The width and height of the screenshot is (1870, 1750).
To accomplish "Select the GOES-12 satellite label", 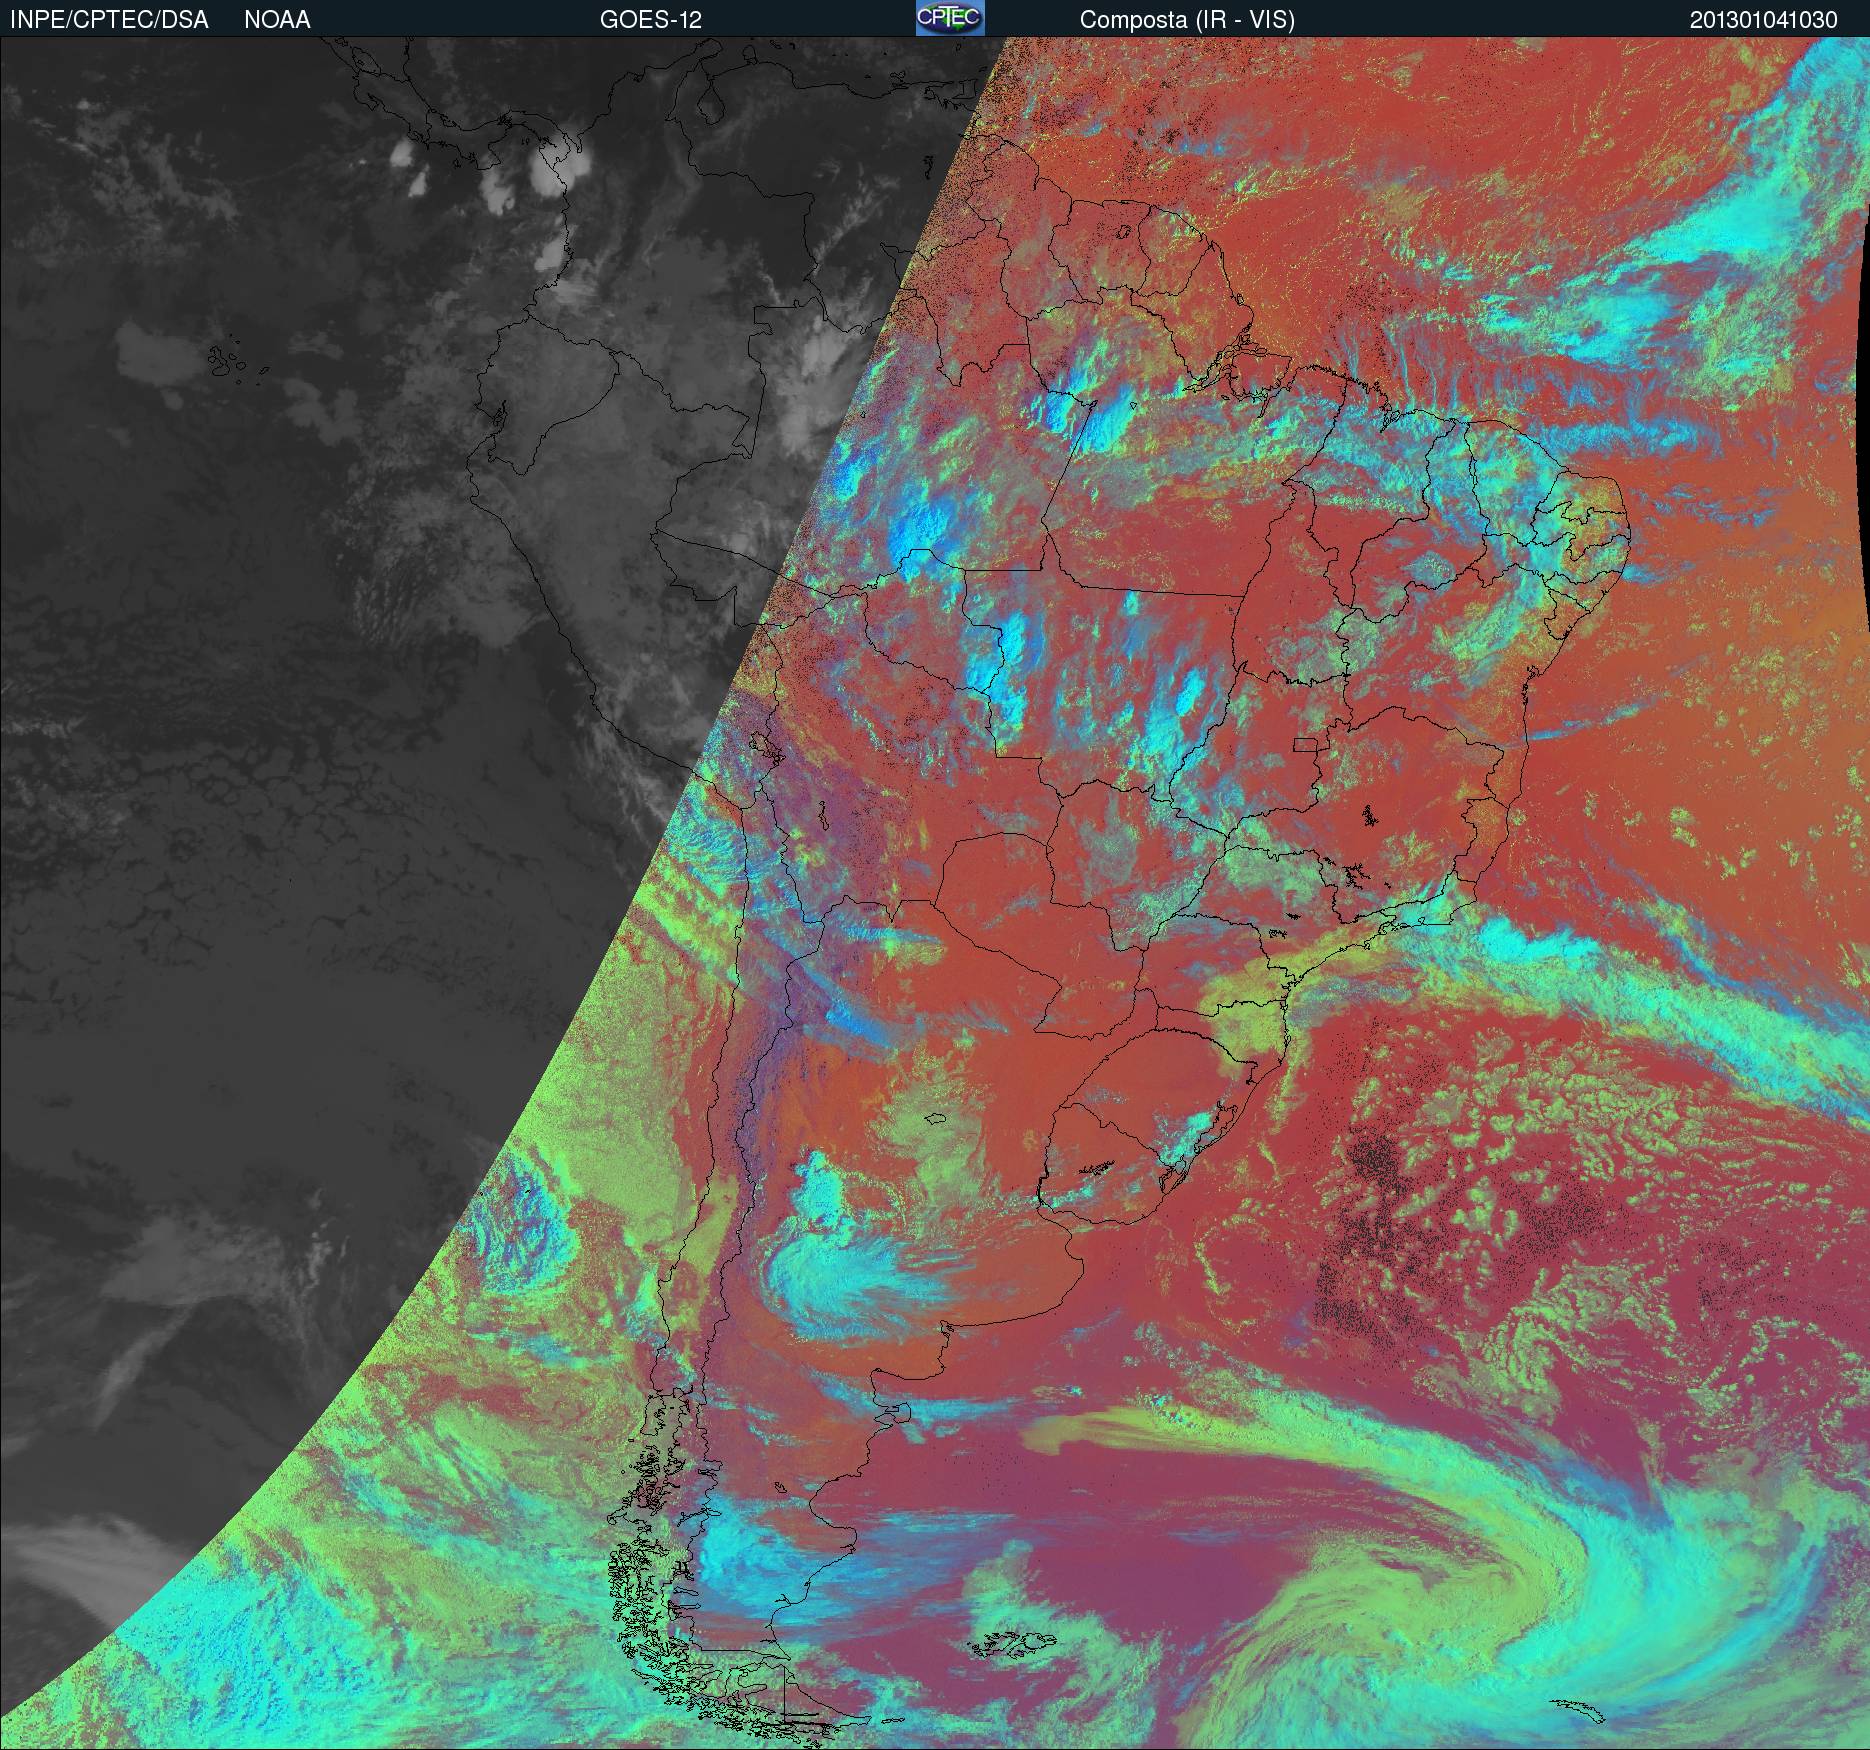I will 651,20.
